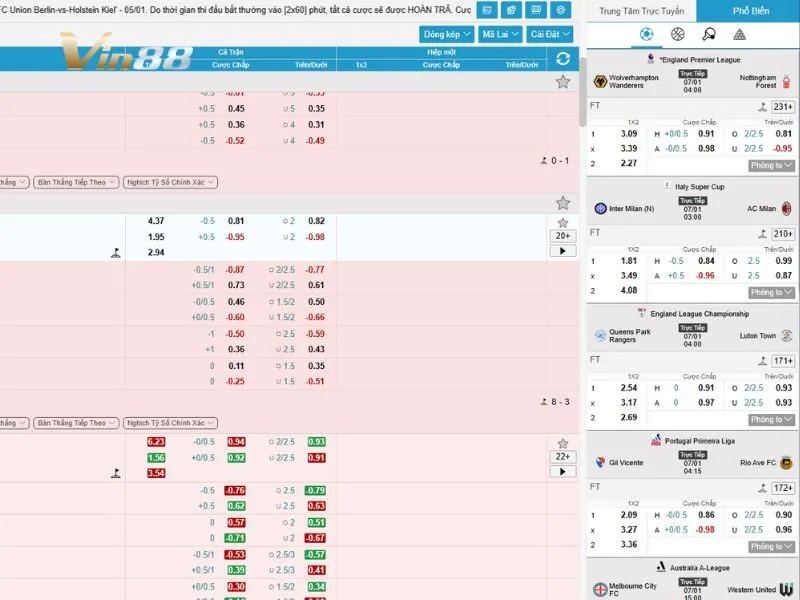Click the Nottingham Forest club crest
The width and height of the screenshot is (800, 600).
(x=786, y=82)
